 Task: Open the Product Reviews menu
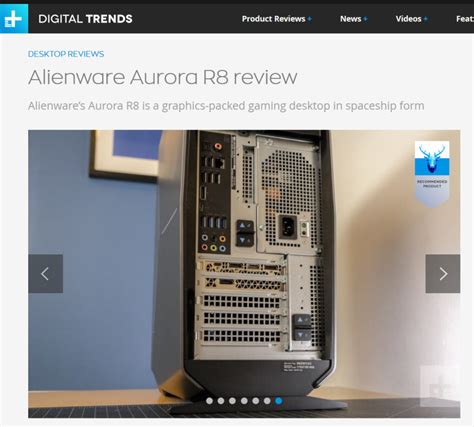(x=273, y=19)
